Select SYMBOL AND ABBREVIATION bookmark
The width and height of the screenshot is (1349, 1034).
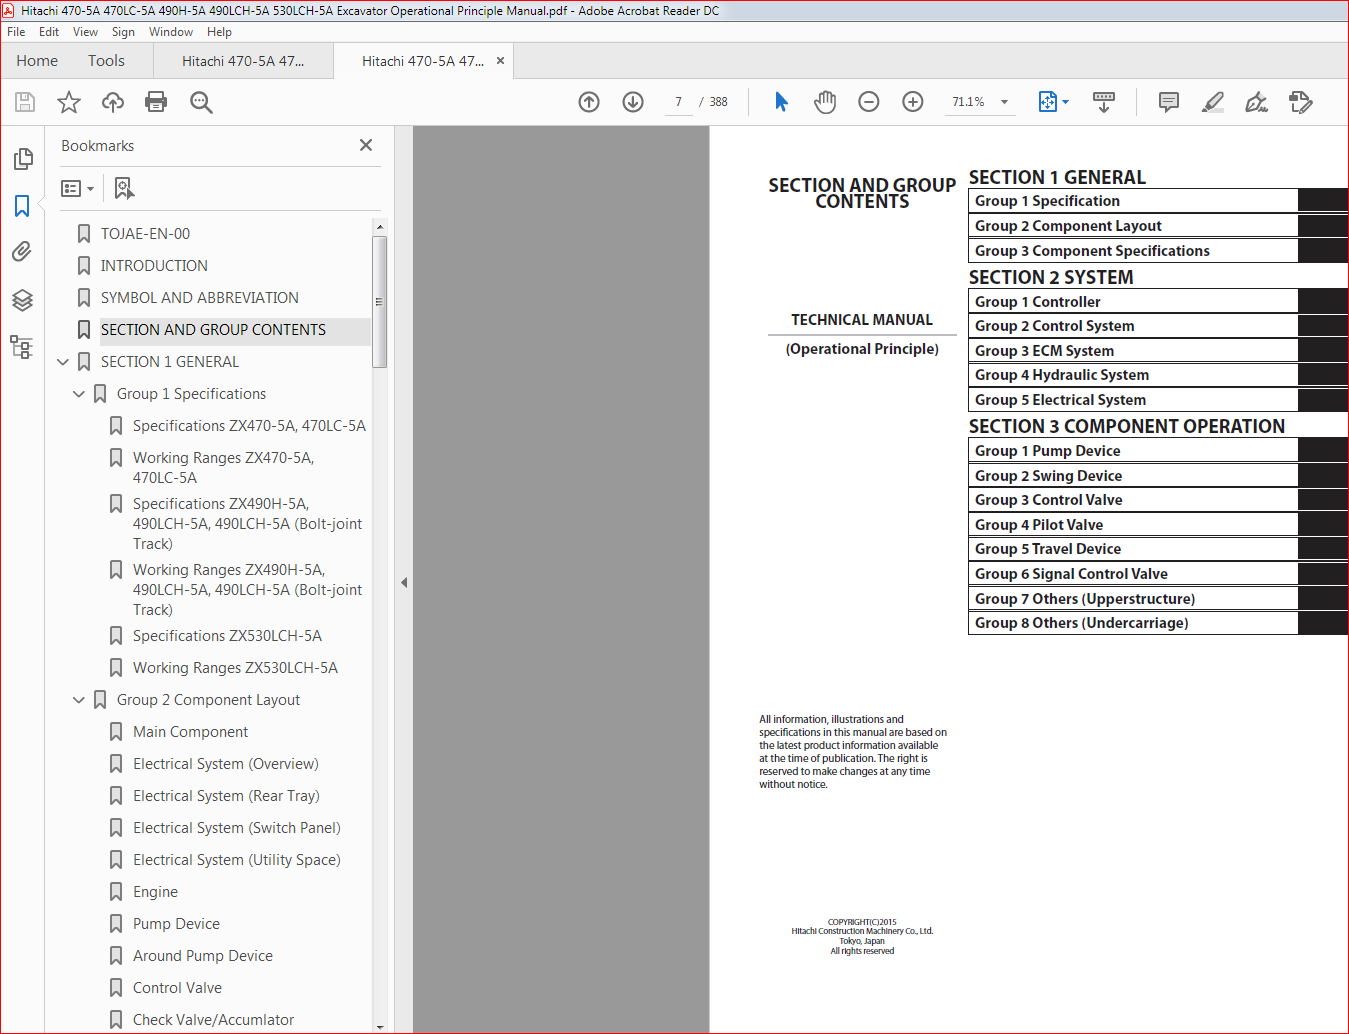tap(199, 298)
